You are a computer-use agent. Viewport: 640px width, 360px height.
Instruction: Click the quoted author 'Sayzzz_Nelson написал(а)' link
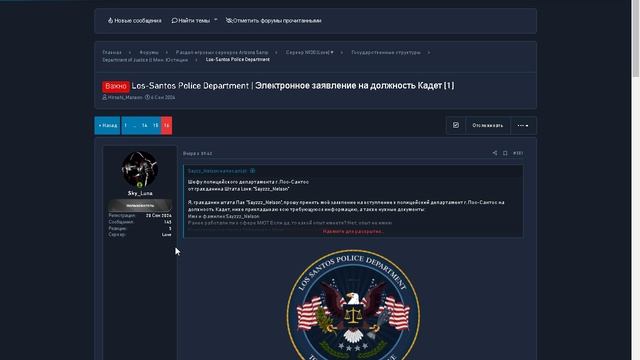tap(218, 171)
